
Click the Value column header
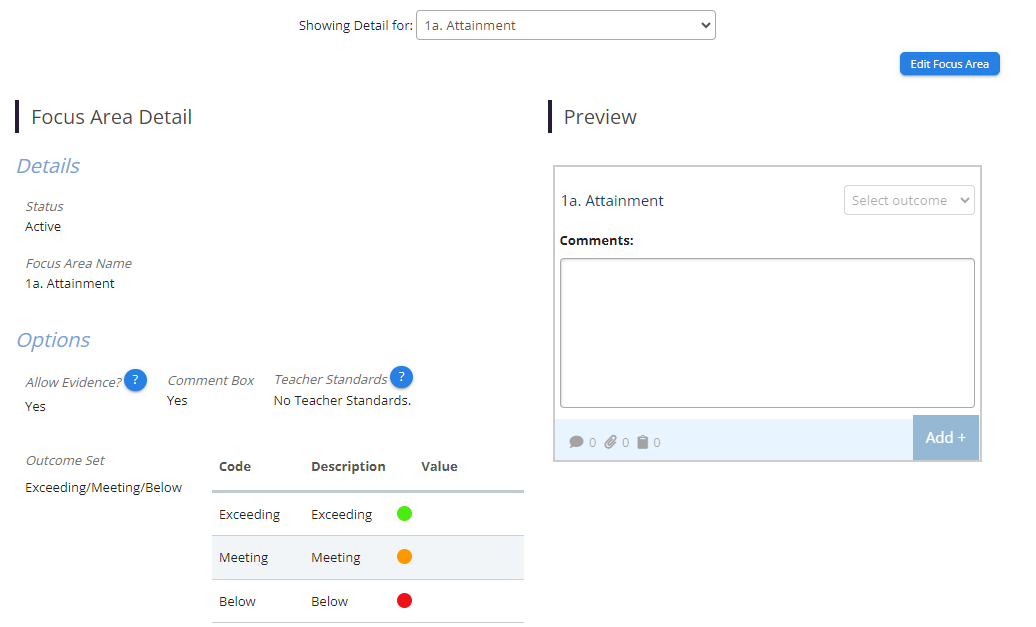[439, 467]
